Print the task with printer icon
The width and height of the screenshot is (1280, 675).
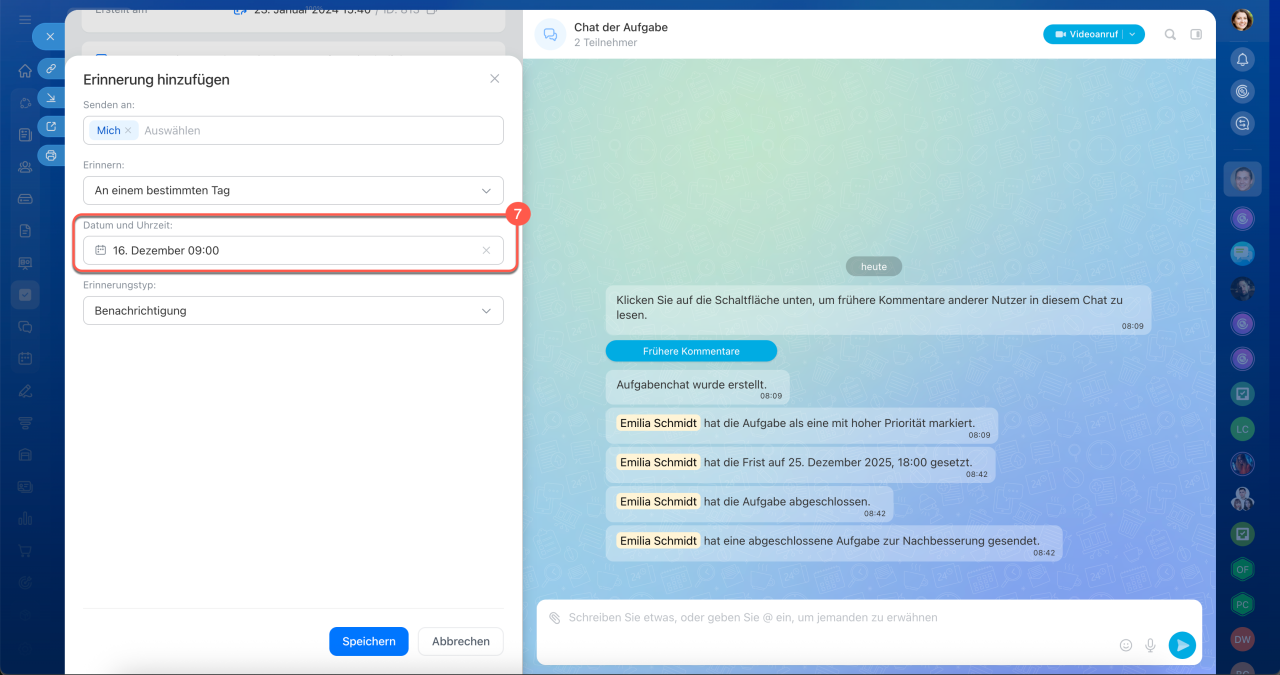click(x=51, y=155)
